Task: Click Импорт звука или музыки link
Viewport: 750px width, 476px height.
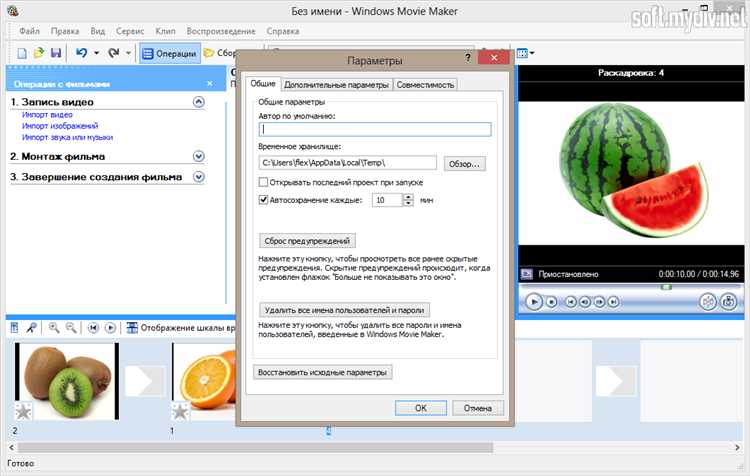Action: [67, 137]
